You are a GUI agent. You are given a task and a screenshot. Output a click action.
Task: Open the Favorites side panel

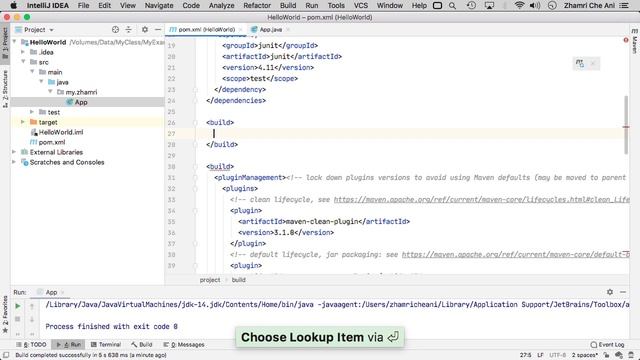pos(5,314)
